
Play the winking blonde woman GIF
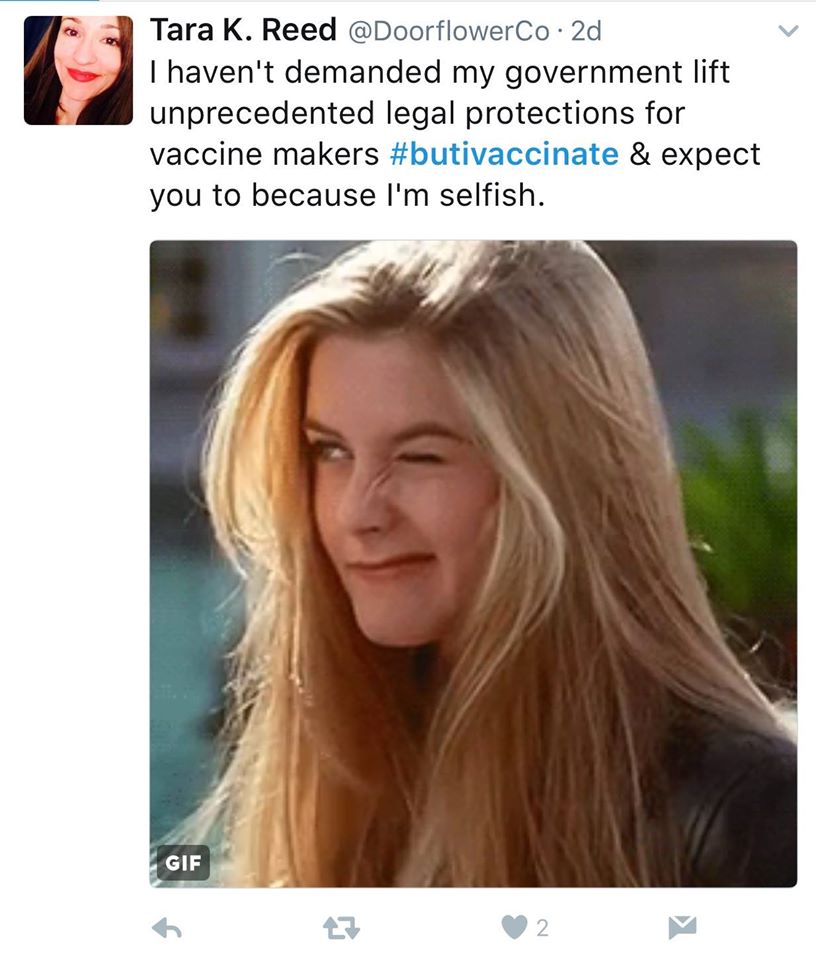coord(473,563)
